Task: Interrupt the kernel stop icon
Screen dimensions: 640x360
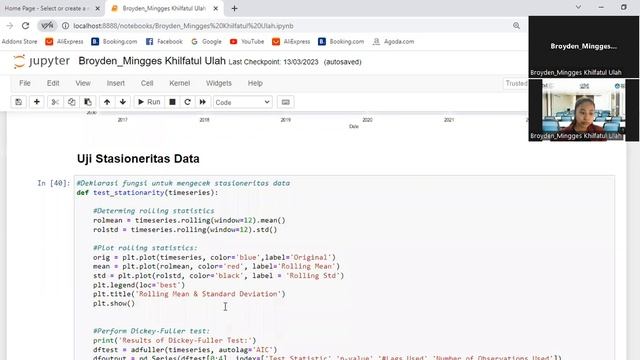Action: (172, 102)
